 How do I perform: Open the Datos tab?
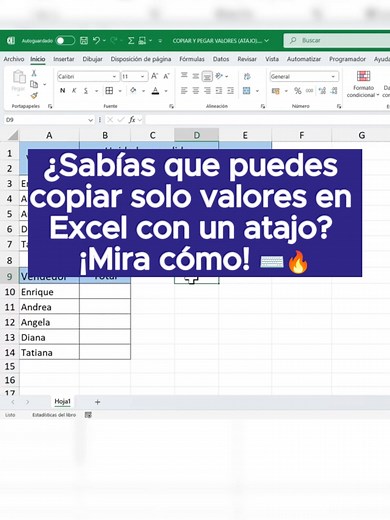click(221, 59)
